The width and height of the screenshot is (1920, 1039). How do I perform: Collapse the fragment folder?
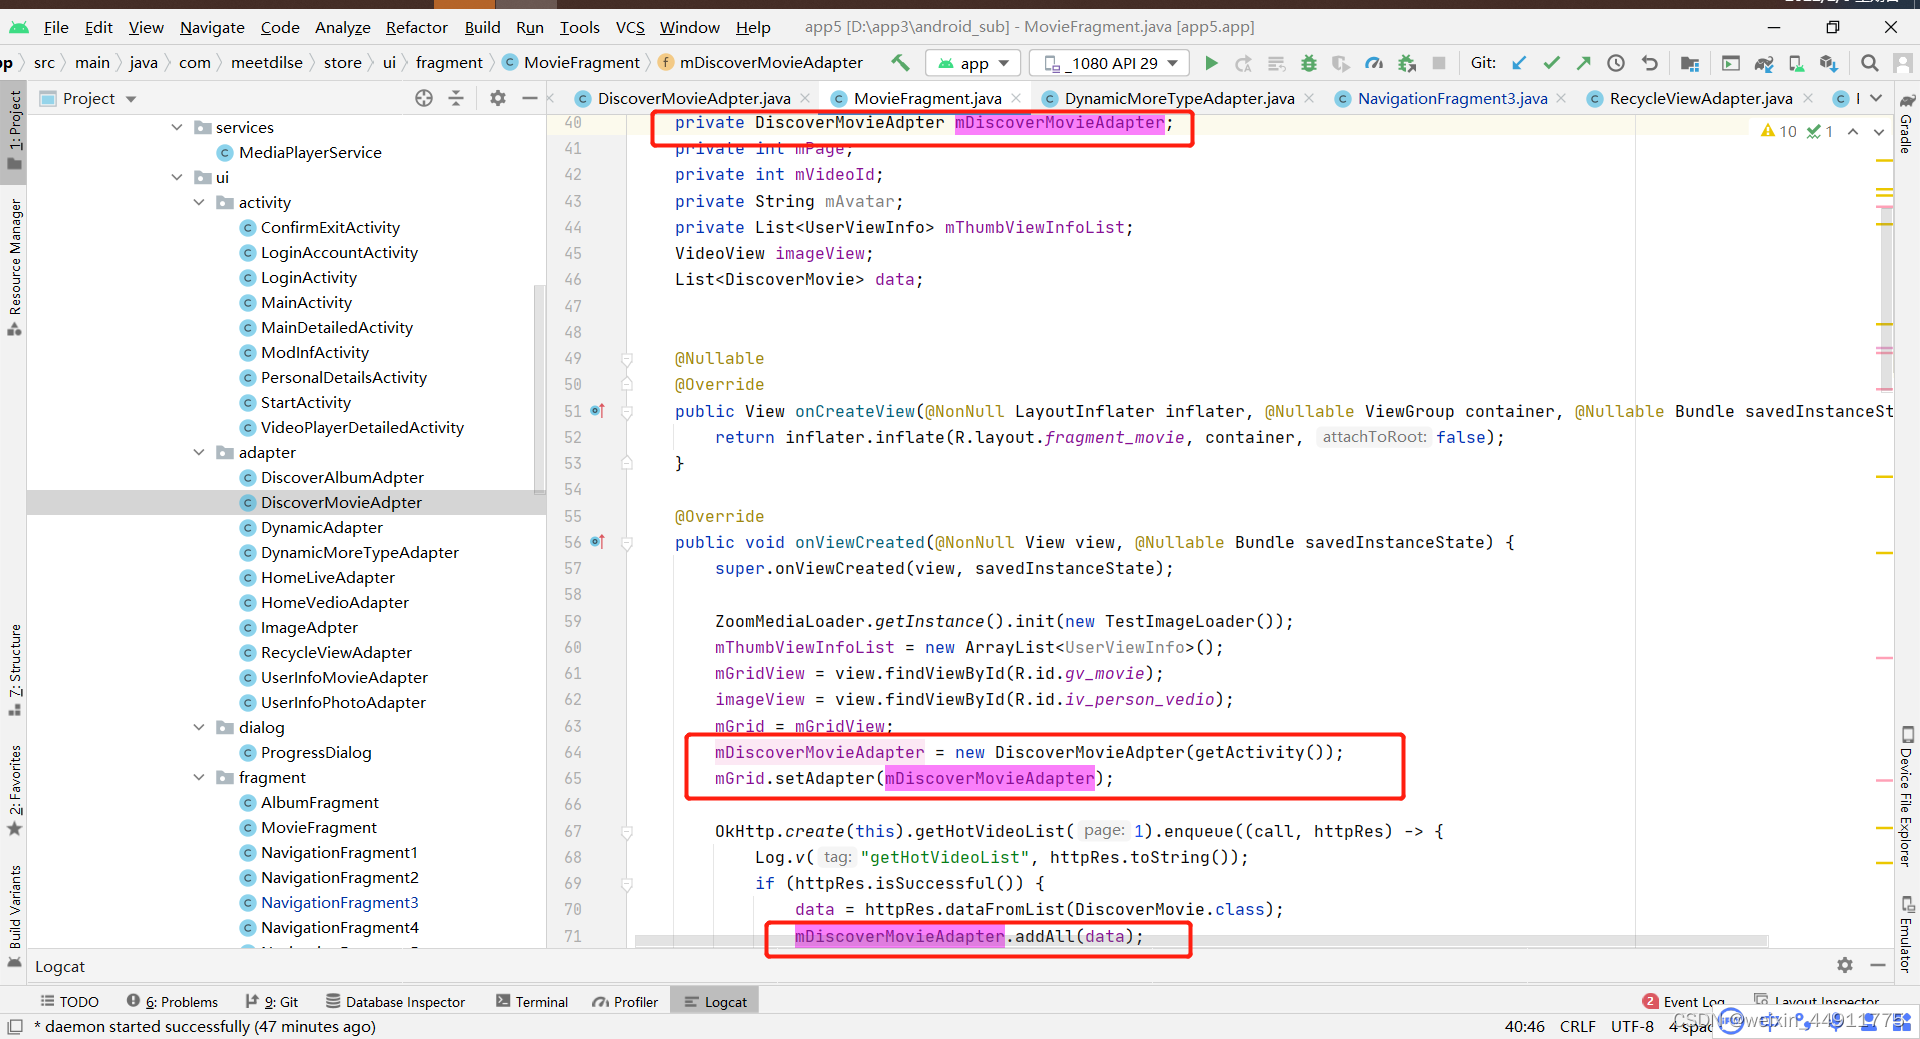[x=199, y=777]
